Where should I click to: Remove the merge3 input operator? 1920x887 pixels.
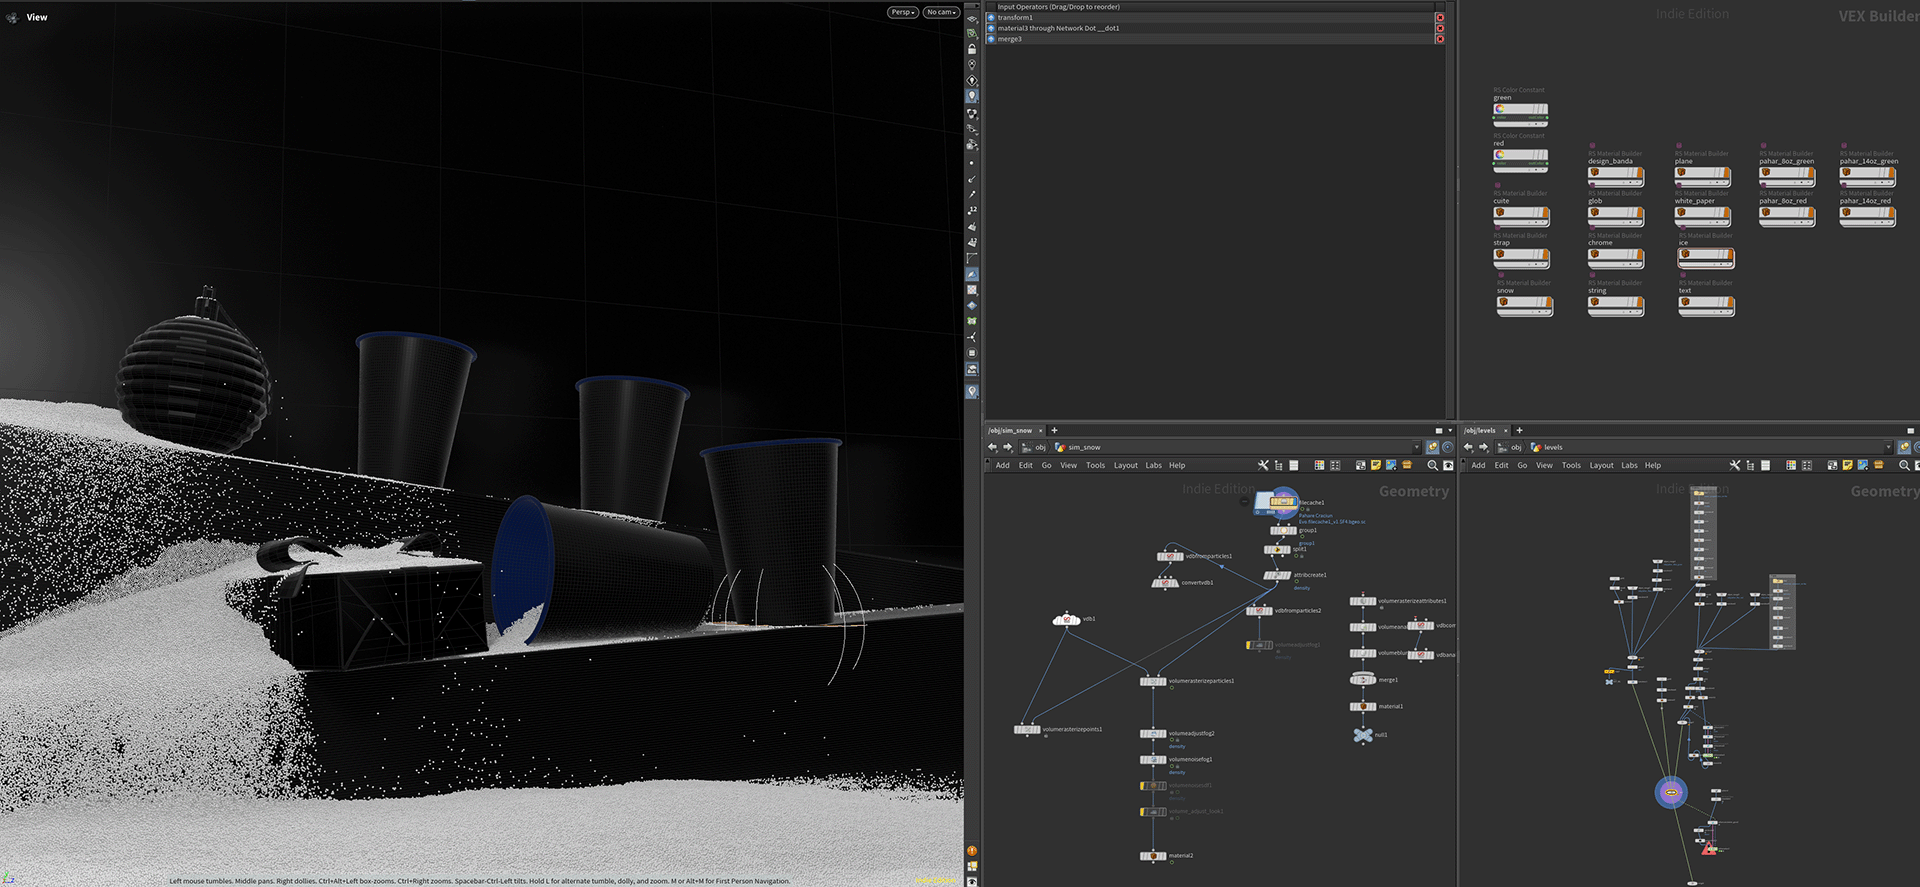[x=1440, y=39]
